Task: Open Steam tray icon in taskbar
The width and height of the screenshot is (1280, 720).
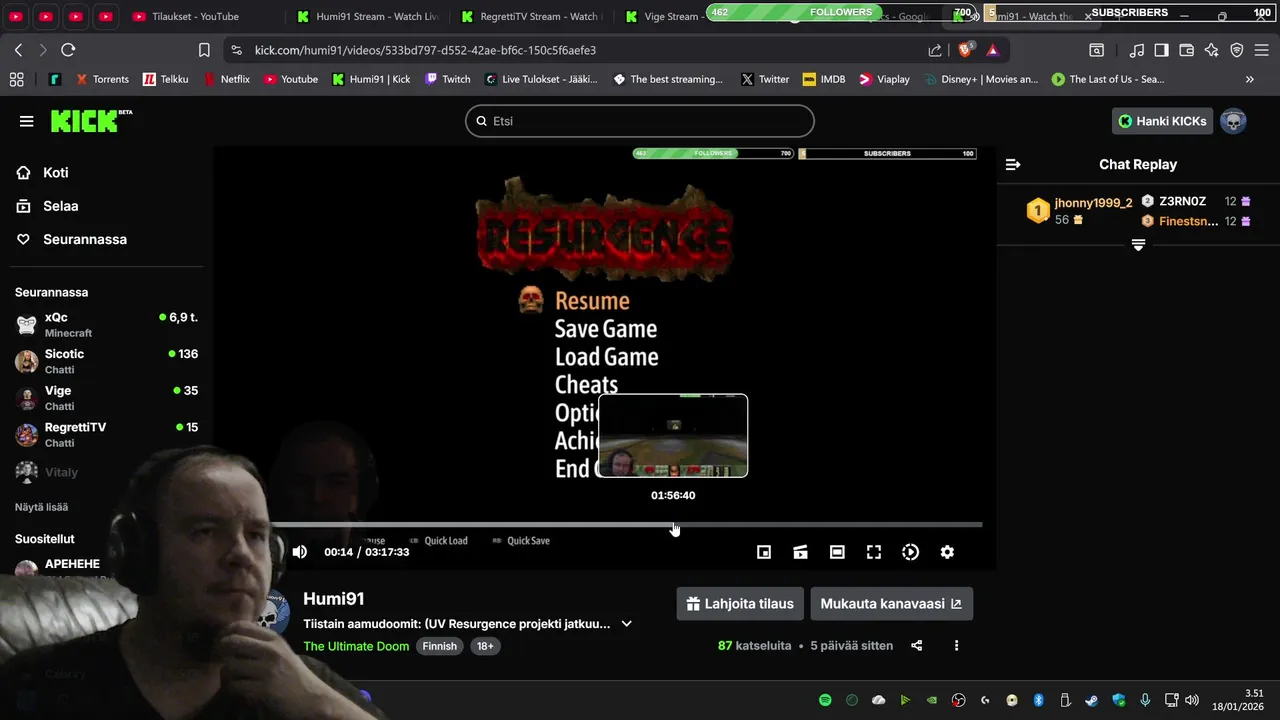Action: [x=1091, y=700]
